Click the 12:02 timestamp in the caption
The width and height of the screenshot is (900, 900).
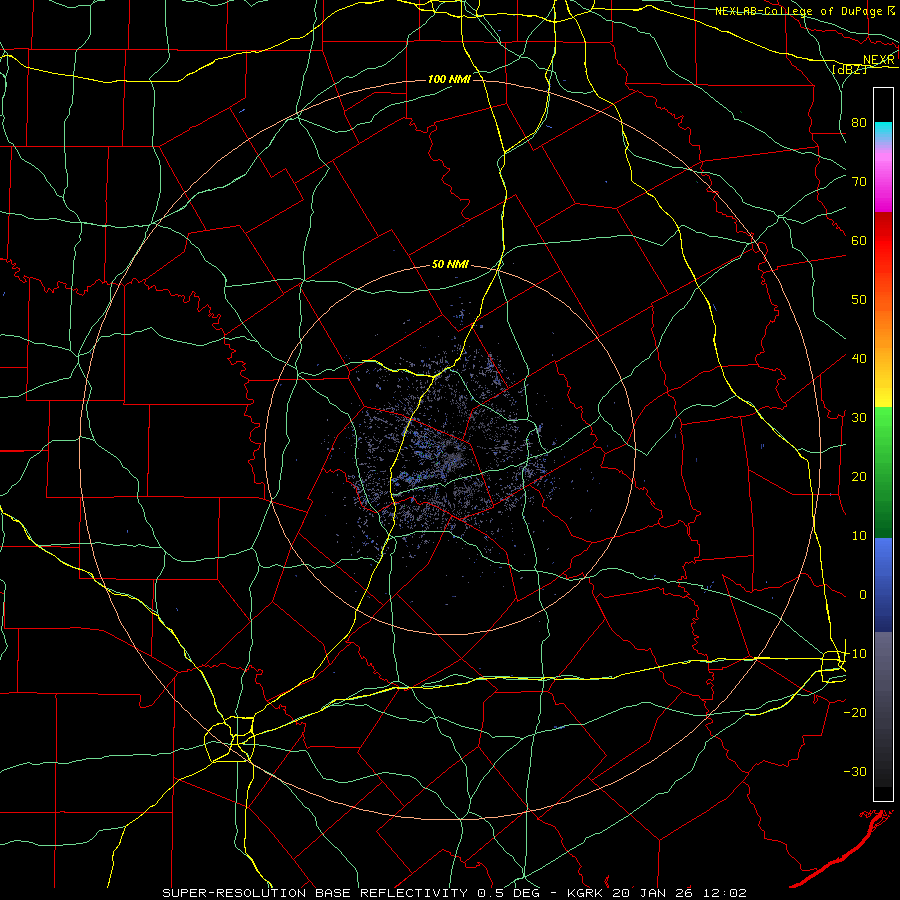click(x=727, y=893)
